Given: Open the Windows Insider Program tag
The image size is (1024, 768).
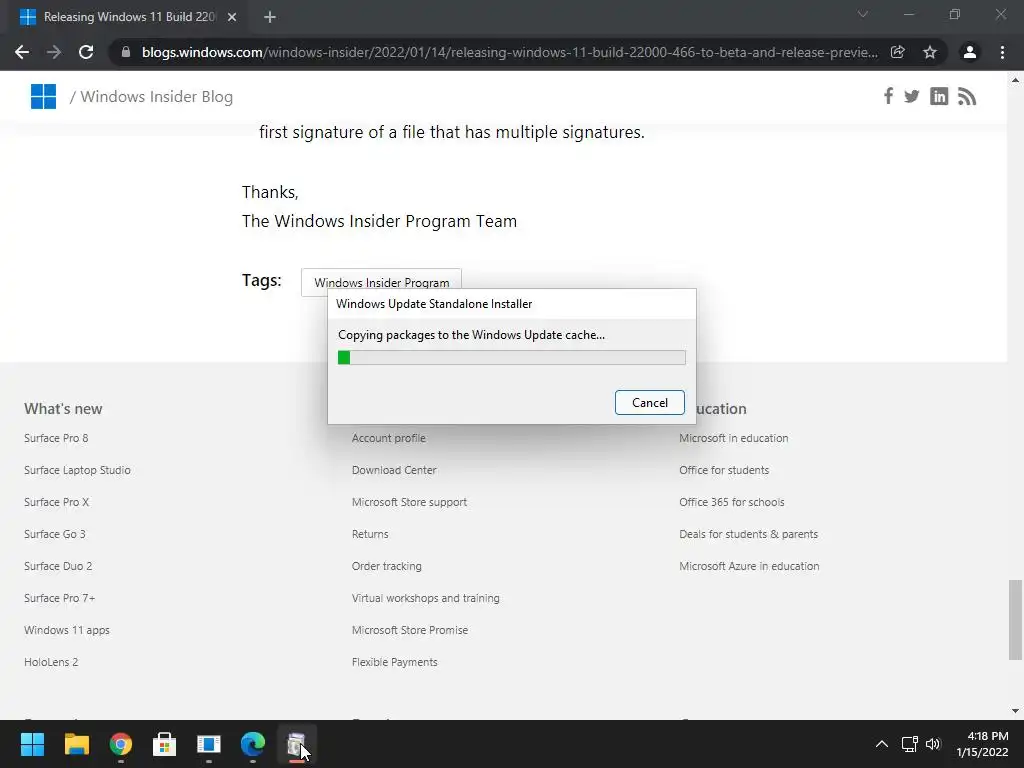Looking at the screenshot, I should click(381, 282).
